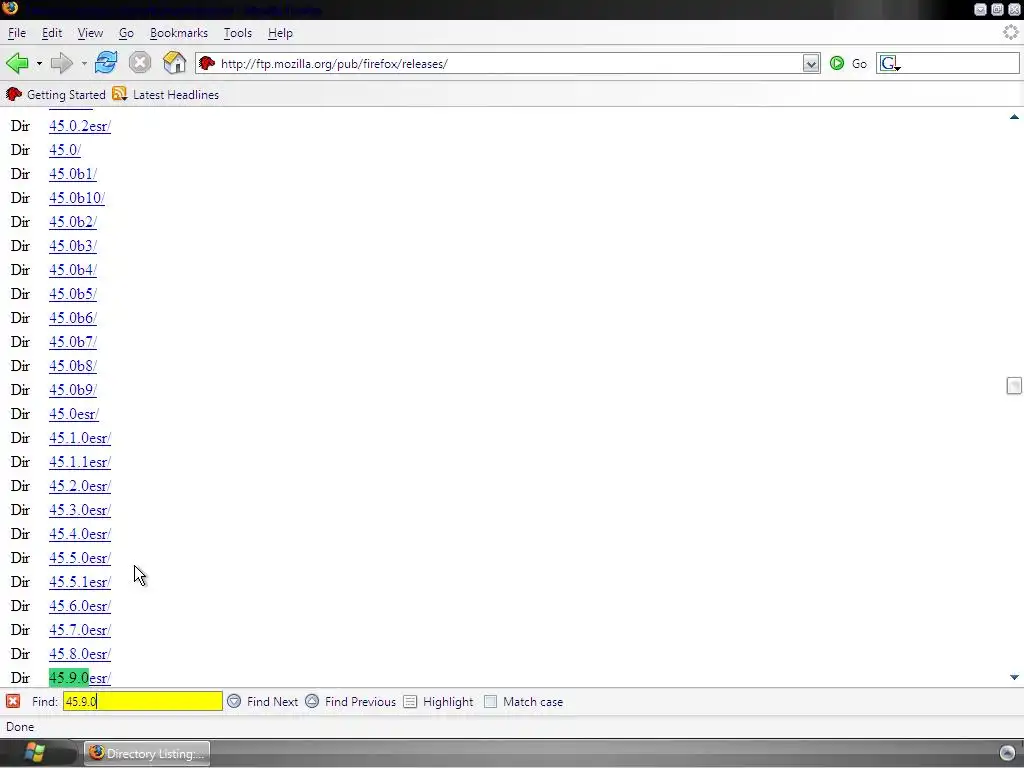
Task: Open the 45.0esr/ directory link
Action: click(x=74, y=414)
